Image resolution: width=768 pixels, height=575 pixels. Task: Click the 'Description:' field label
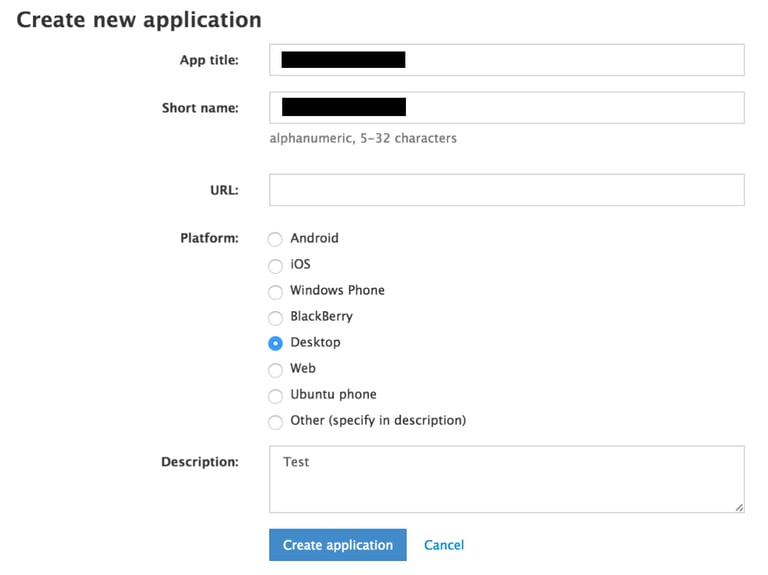click(200, 462)
